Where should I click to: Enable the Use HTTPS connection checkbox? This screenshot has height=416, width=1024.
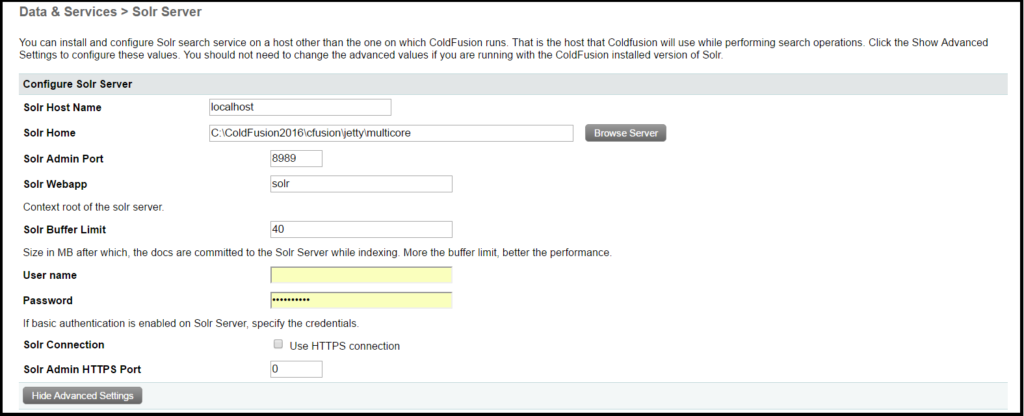(278, 345)
